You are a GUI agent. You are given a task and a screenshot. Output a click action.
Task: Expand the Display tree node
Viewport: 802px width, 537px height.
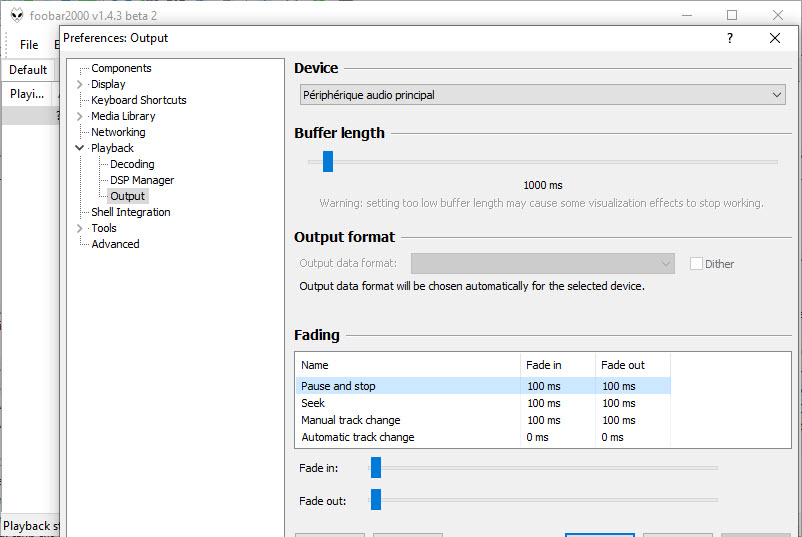pos(80,84)
